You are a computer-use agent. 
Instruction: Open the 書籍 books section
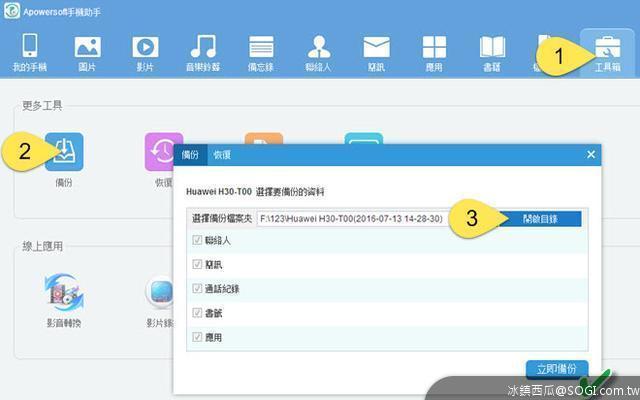tap(492, 50)
